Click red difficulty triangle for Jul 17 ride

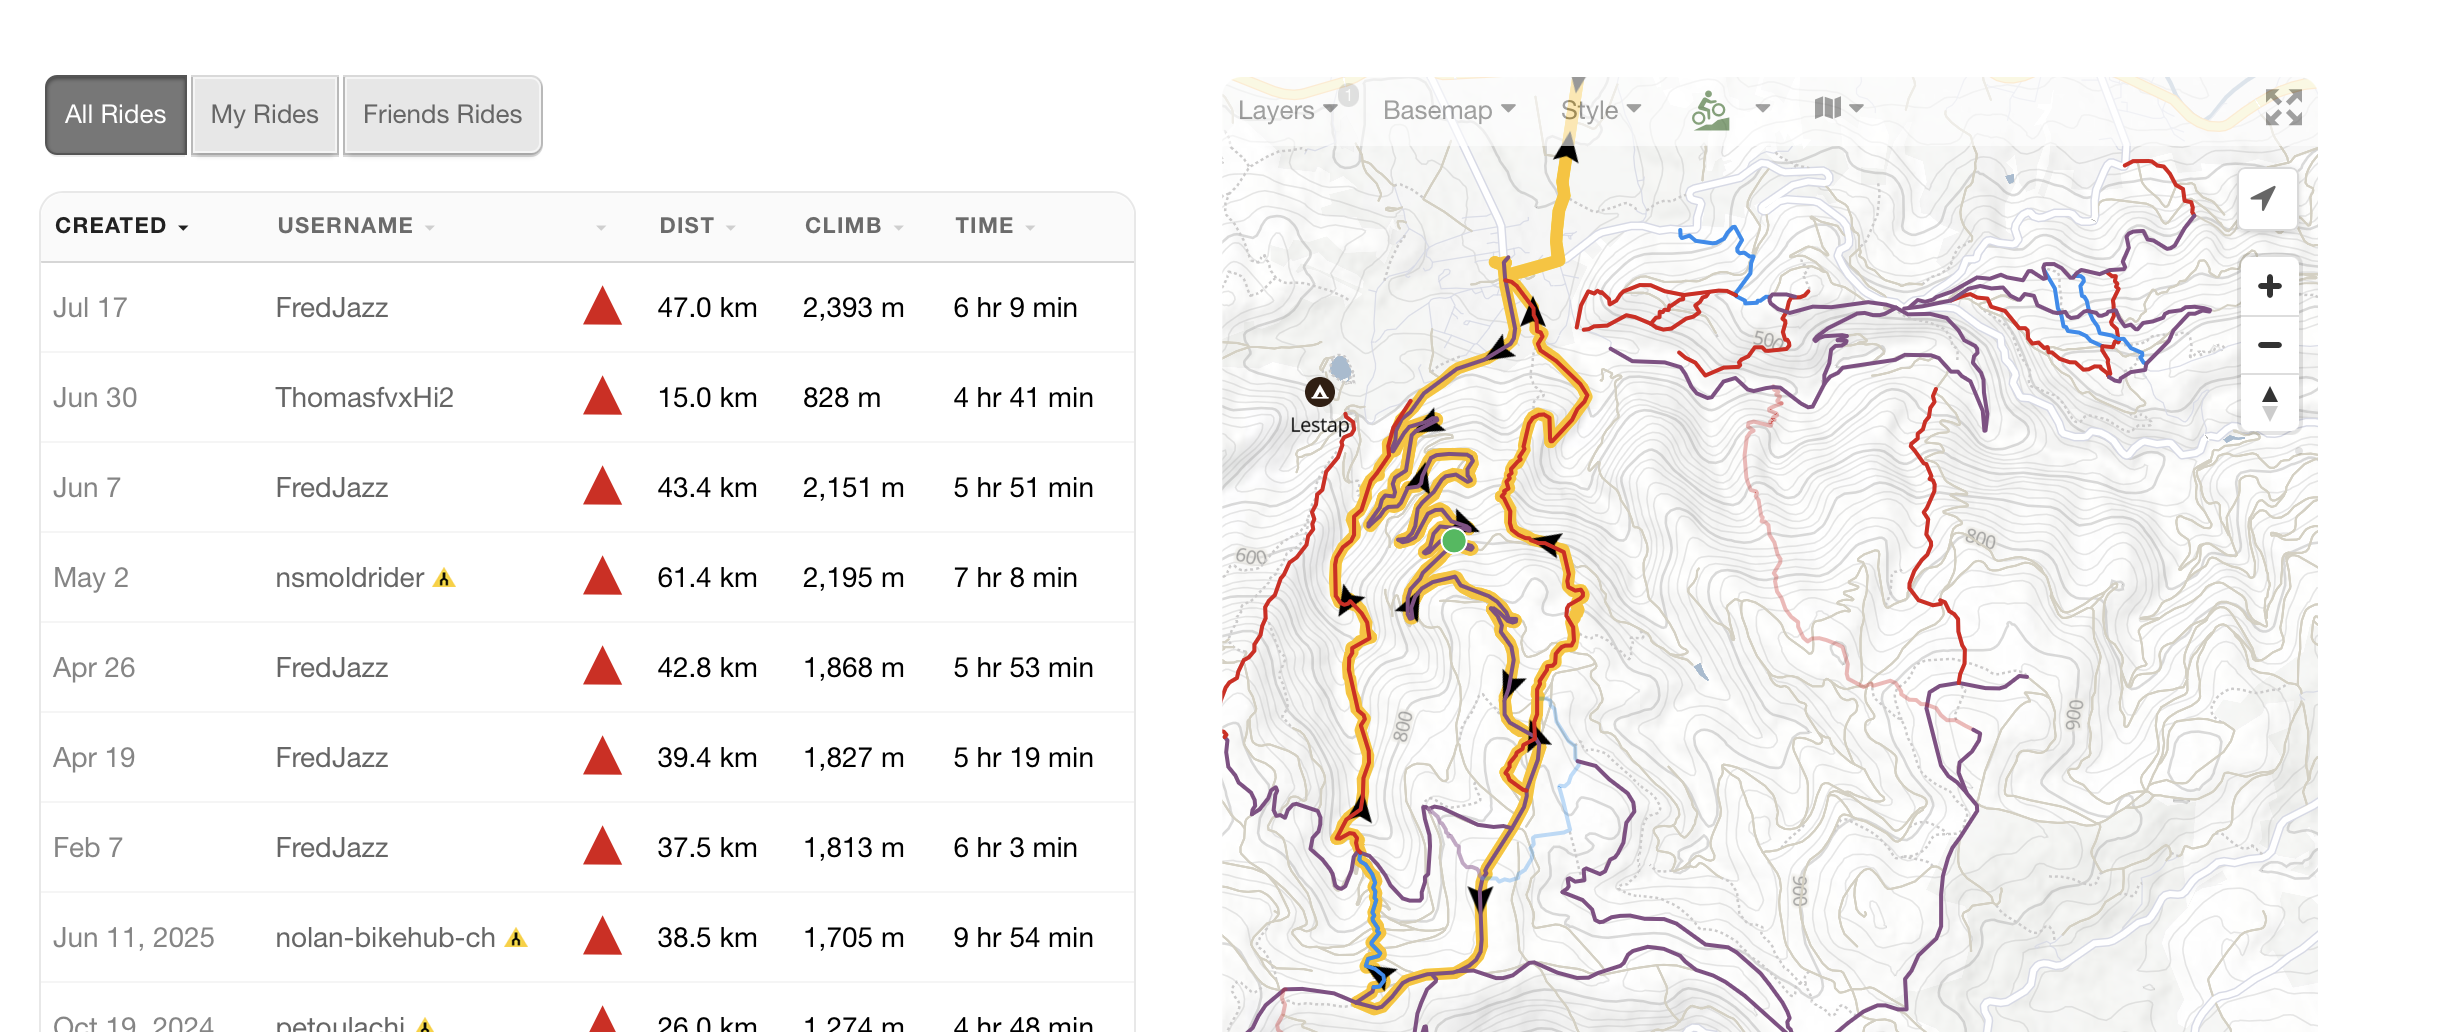point(602,306)
